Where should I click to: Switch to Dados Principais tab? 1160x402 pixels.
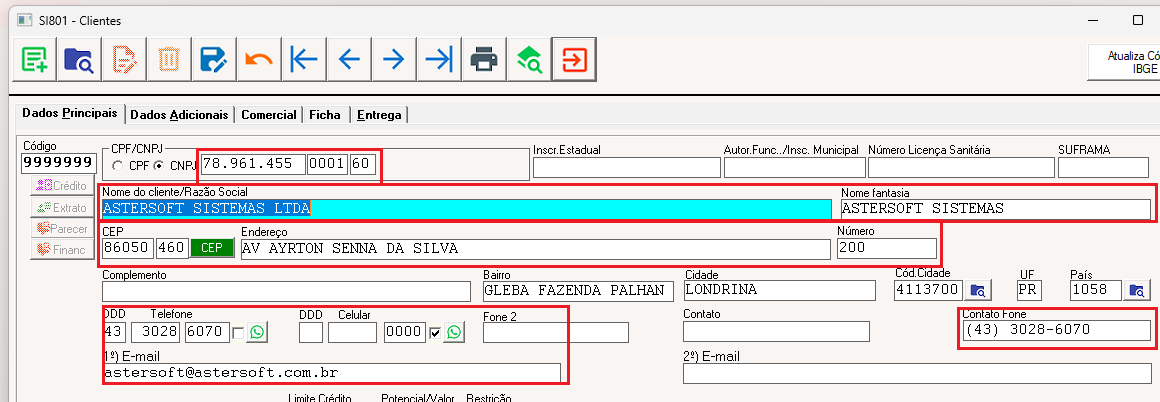pos(70,113)
